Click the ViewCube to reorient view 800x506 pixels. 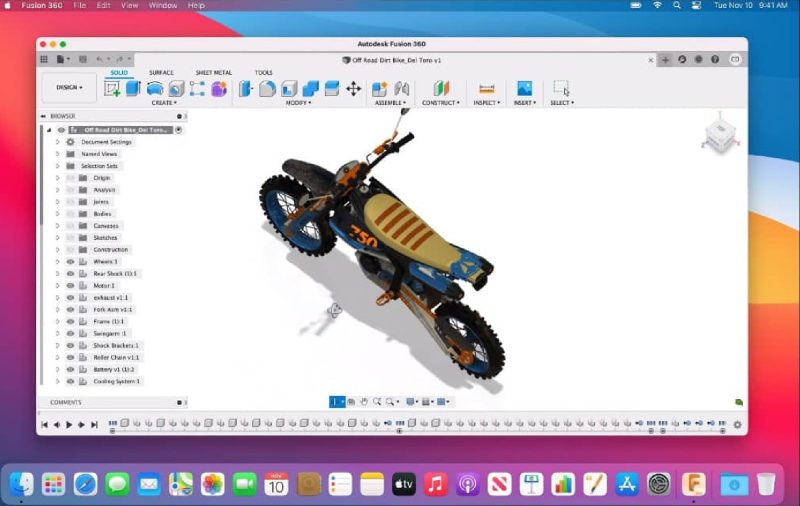(720, 135)
